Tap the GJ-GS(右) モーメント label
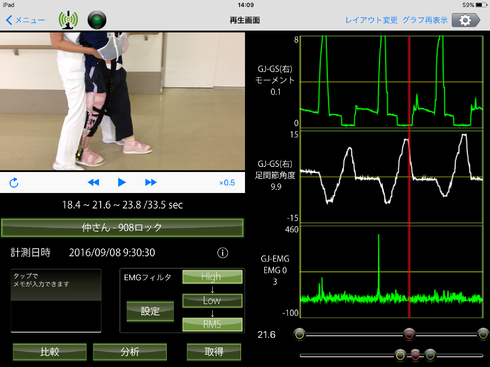The image size is (490, 367). [275, 80]
